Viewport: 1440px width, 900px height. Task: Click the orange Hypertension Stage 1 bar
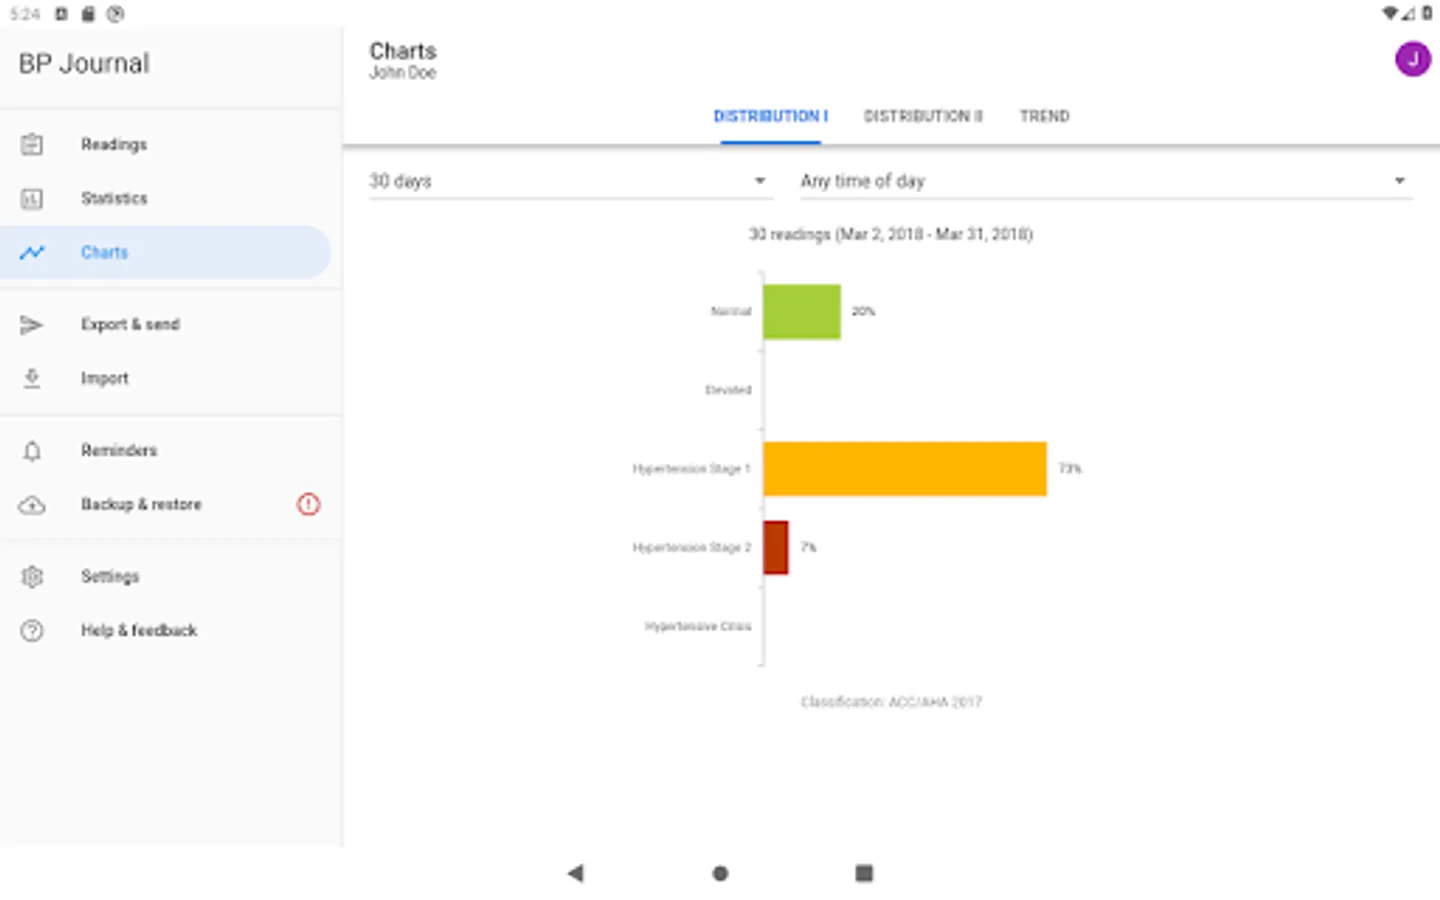pos(905,468)
